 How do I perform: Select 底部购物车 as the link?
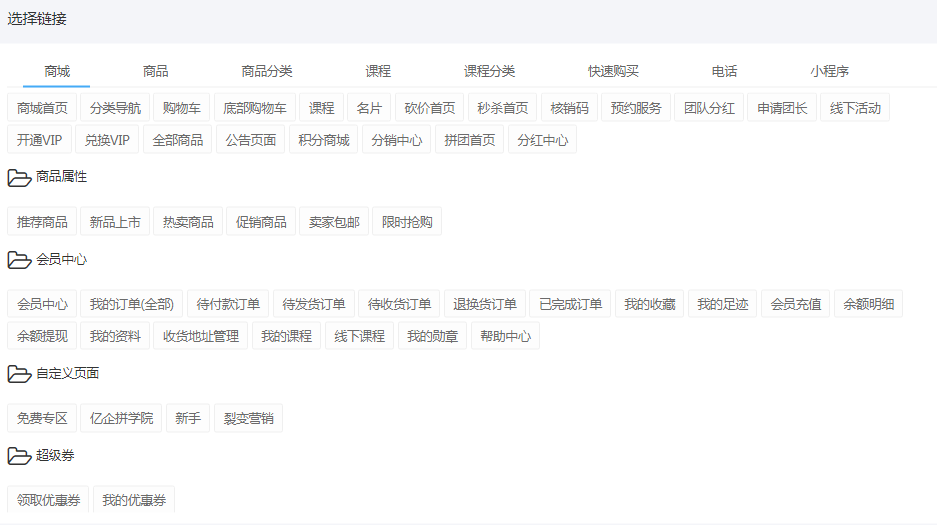(255, 108)
